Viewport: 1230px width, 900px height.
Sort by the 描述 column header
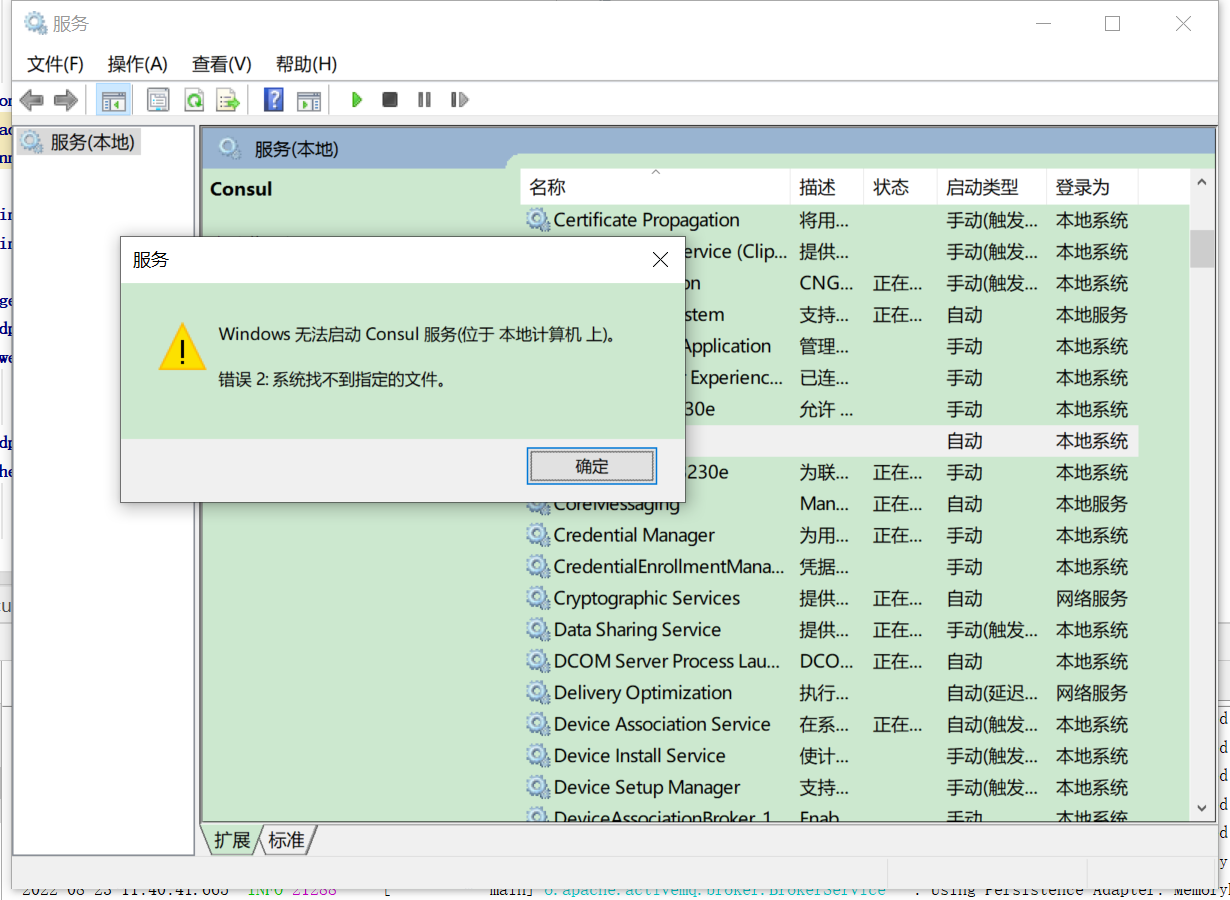pos(827,187)
